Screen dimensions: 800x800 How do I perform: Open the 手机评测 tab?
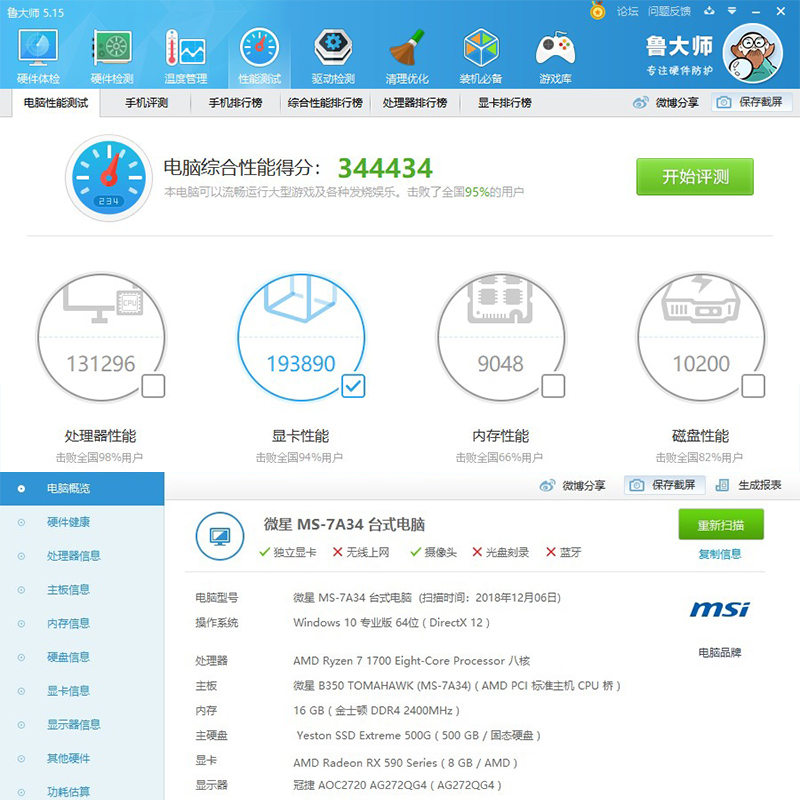coord(149,102)
